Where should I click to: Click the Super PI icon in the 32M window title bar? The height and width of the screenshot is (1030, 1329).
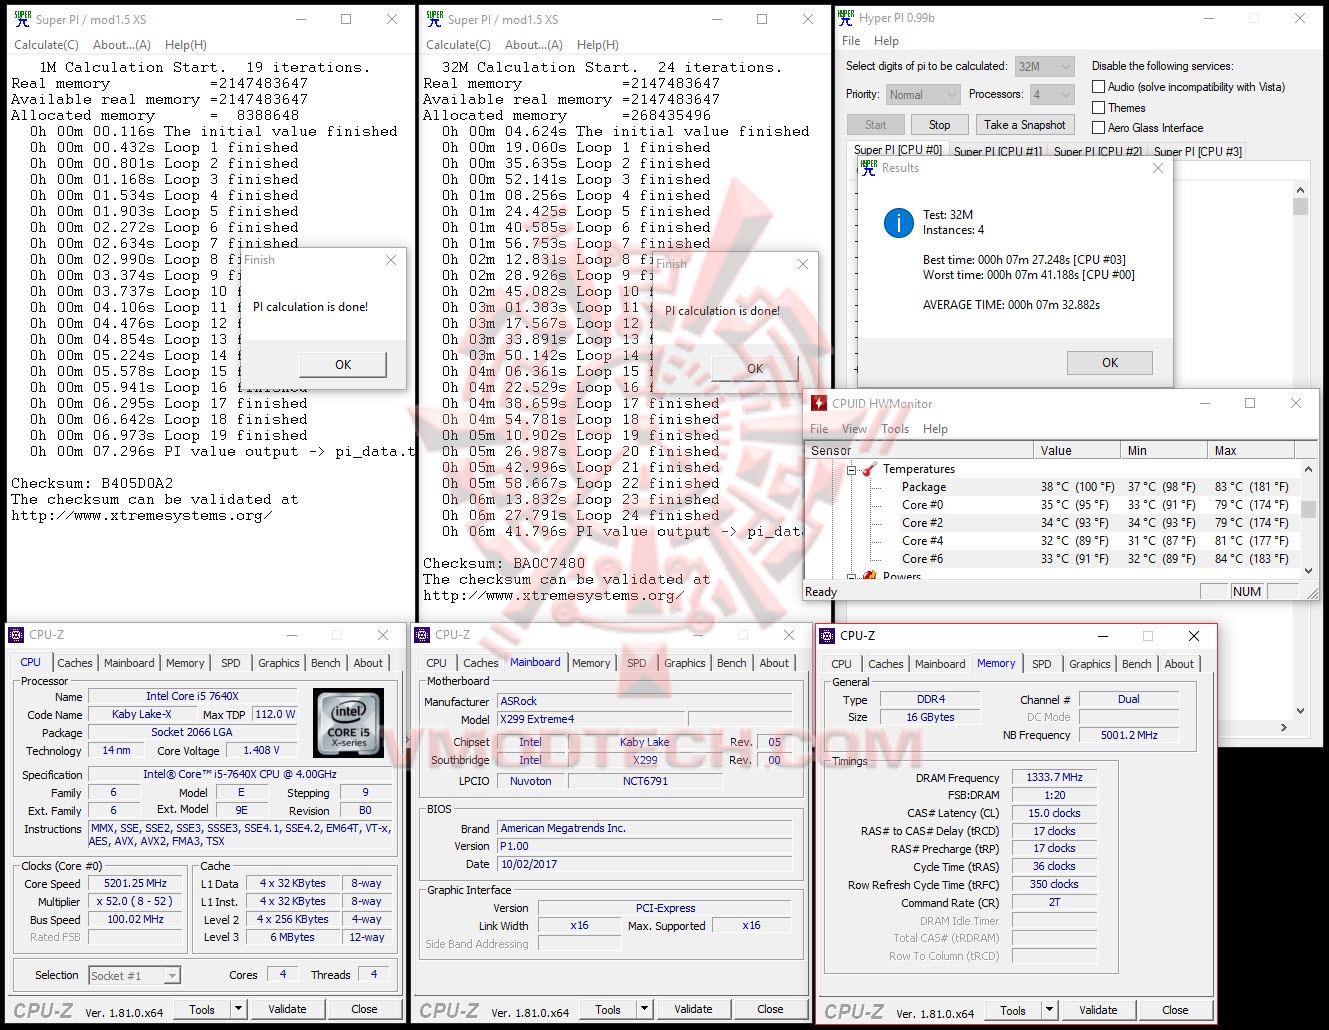pyautogui.click(x=434, y=18)
